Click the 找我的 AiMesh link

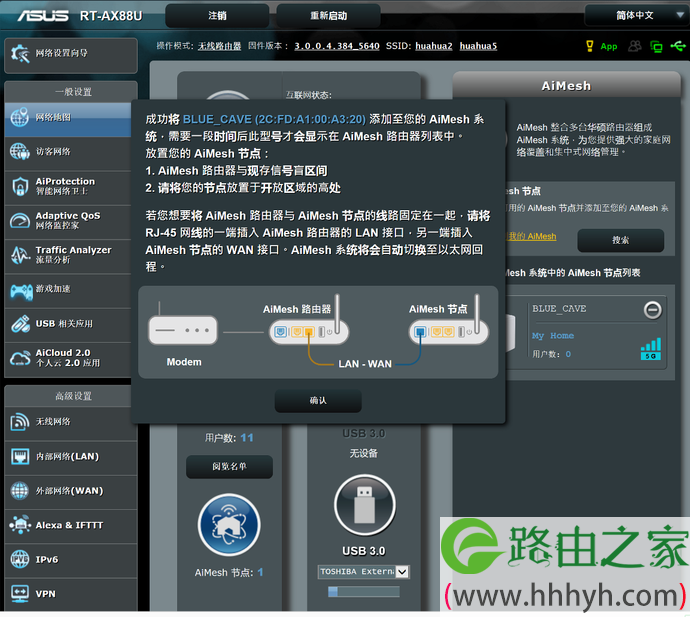[531, 236]
